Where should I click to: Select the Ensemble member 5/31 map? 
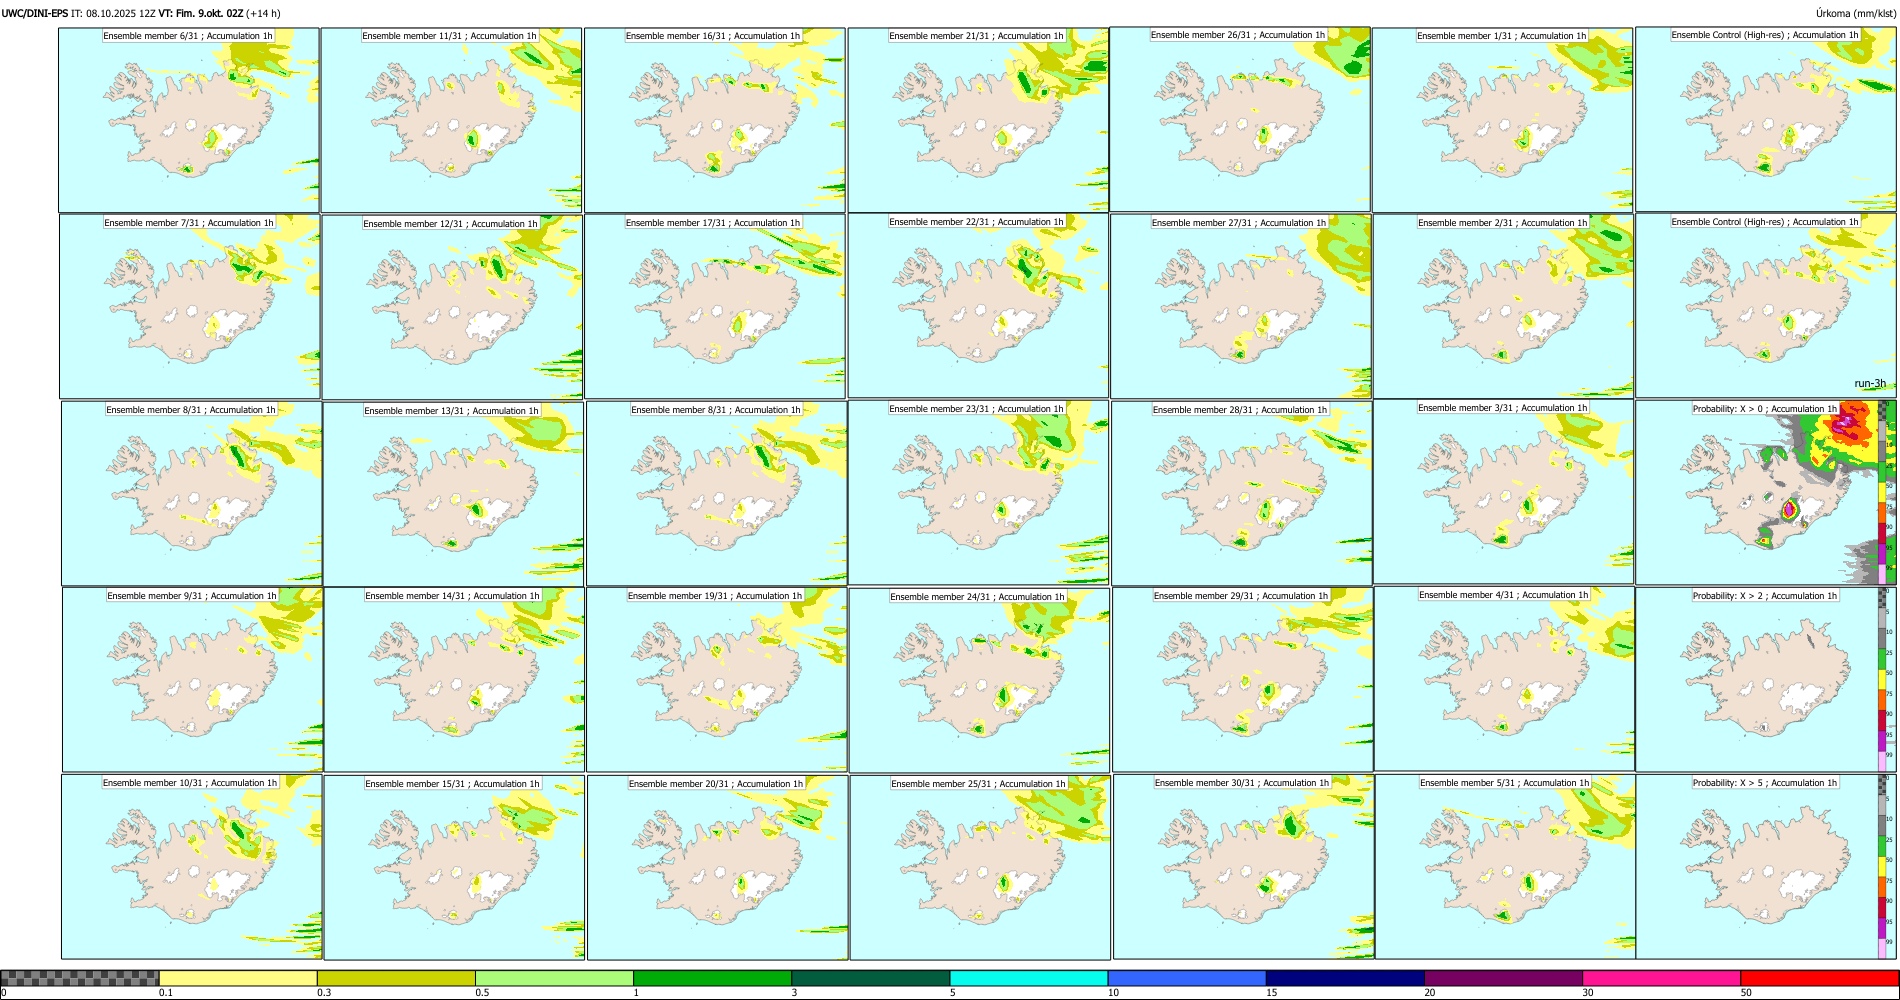tap(1506, 867)
